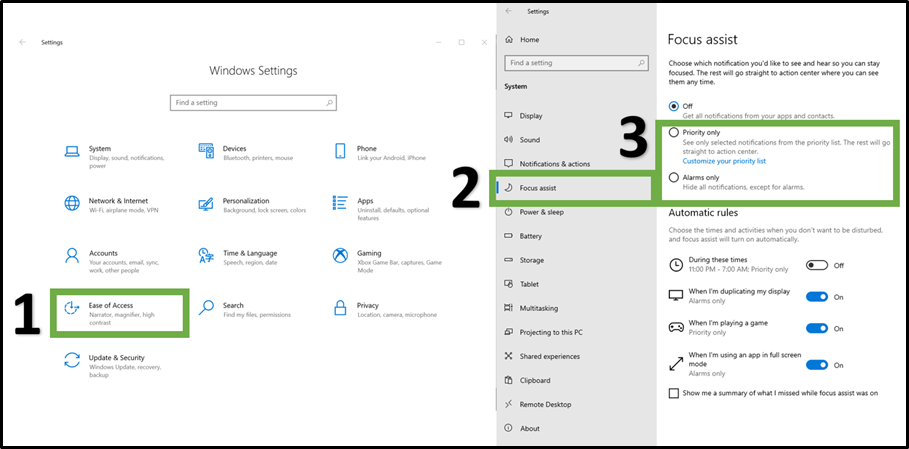Open Customize your priority list link
Image resolution: width=909 pixels, height=449 pixels.
724,160
